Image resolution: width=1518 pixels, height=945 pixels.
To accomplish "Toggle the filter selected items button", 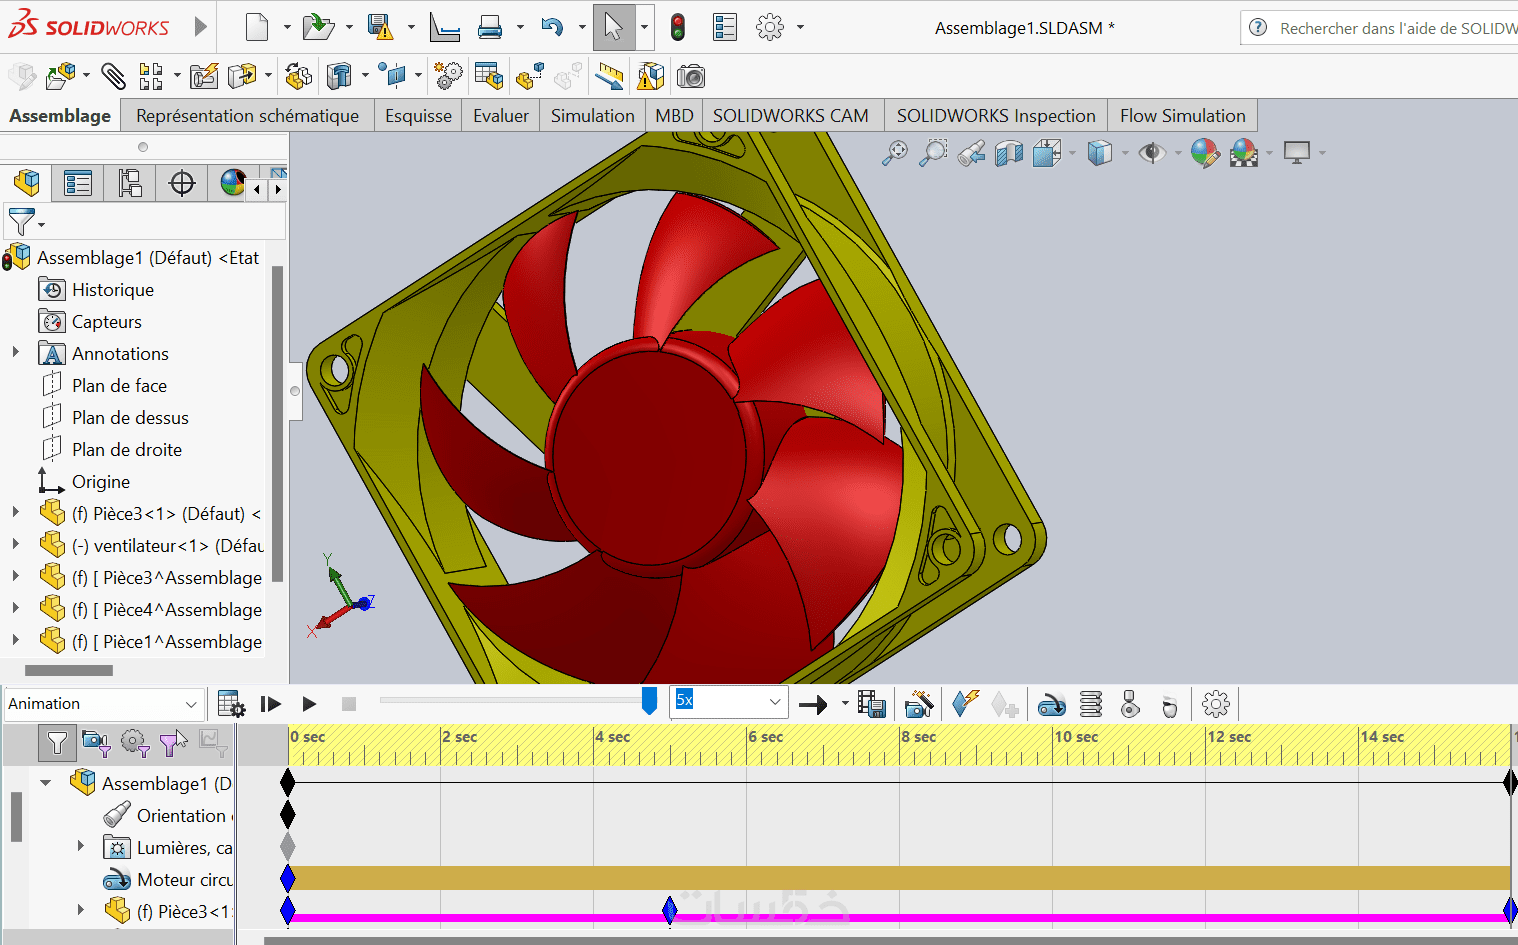I will click(173, 742).
